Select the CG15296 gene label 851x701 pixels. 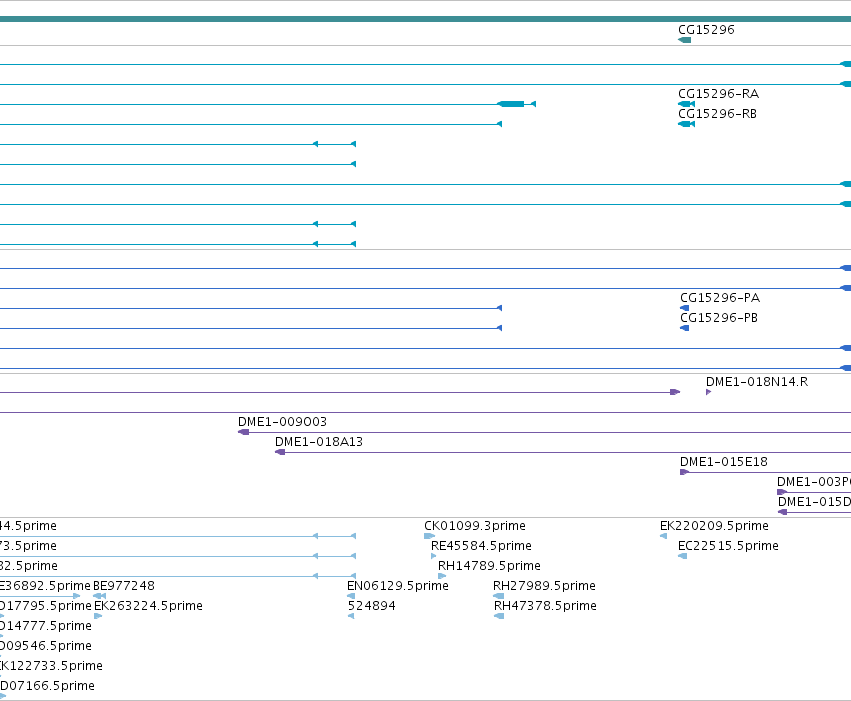[x=706, y=30]
